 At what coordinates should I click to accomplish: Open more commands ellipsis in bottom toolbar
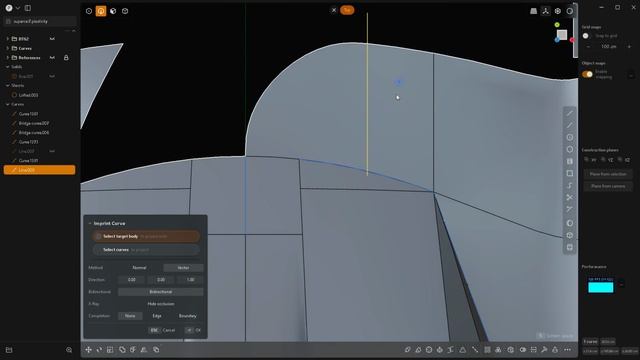568,350
